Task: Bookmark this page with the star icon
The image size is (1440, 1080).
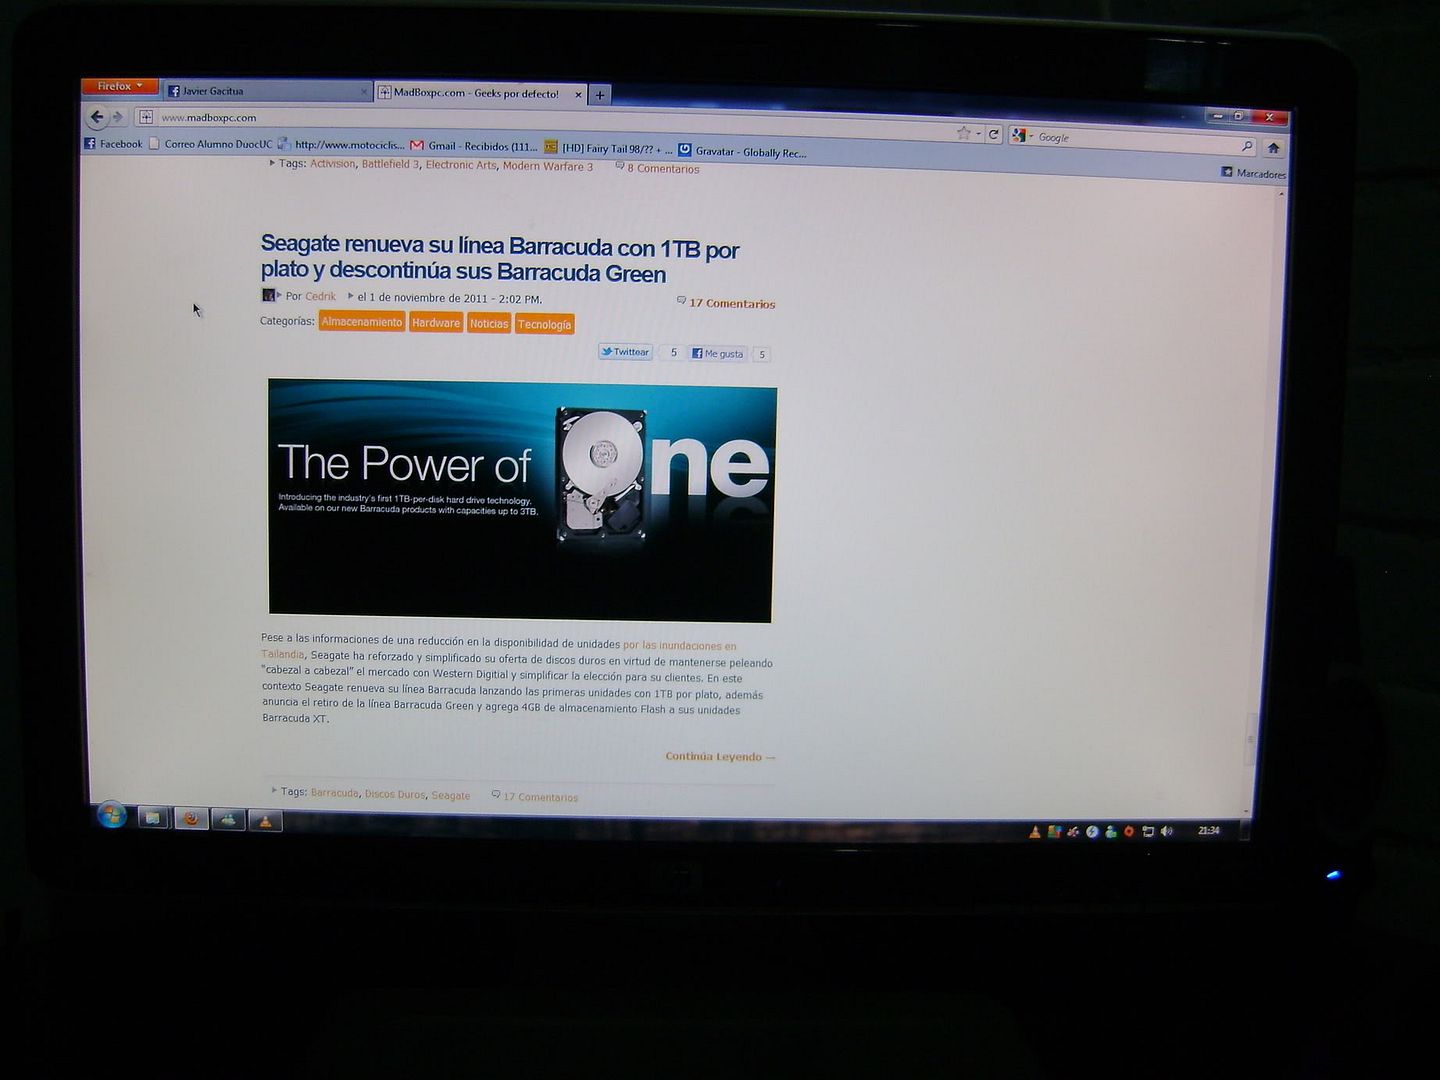Action: click(964, 132)
